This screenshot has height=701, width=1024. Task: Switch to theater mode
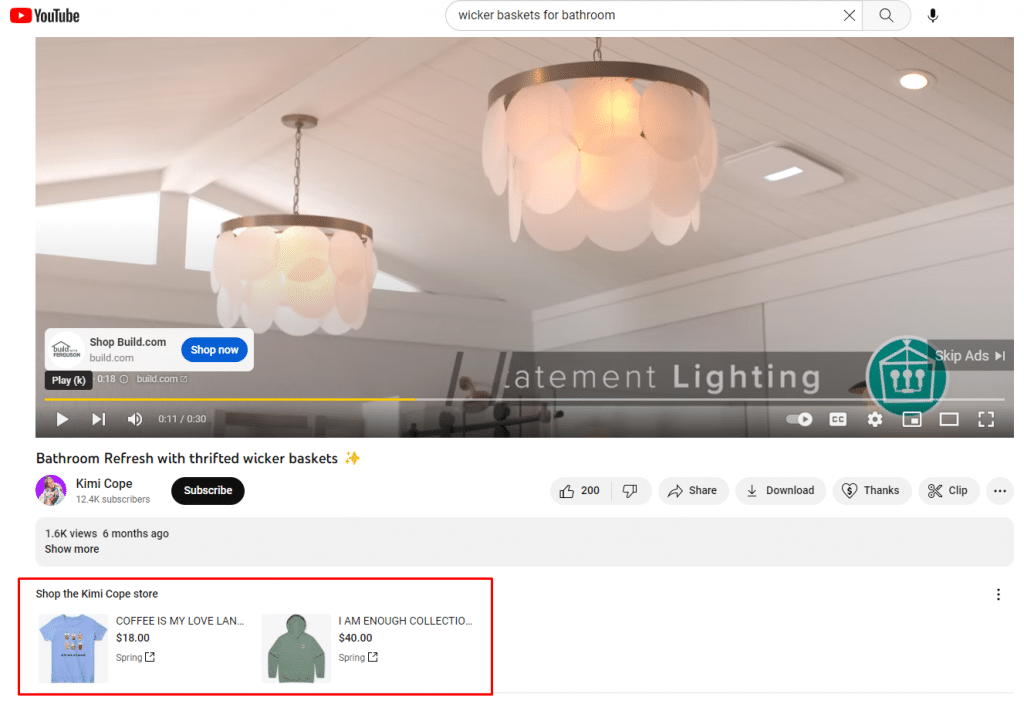(x=948, y=419)
